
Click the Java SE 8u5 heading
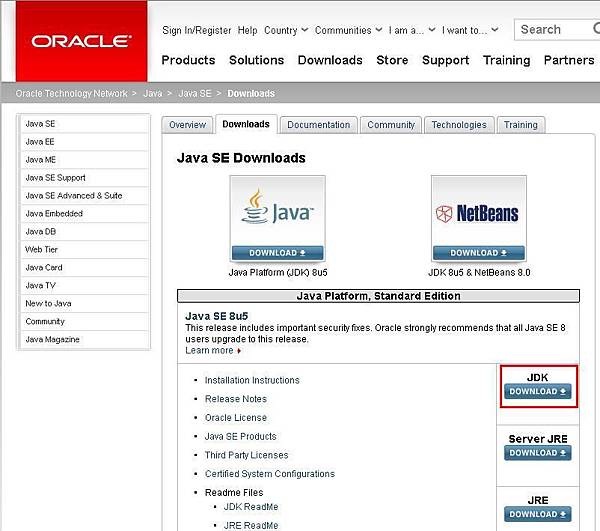pyautogui.click(x=217, y=316)
